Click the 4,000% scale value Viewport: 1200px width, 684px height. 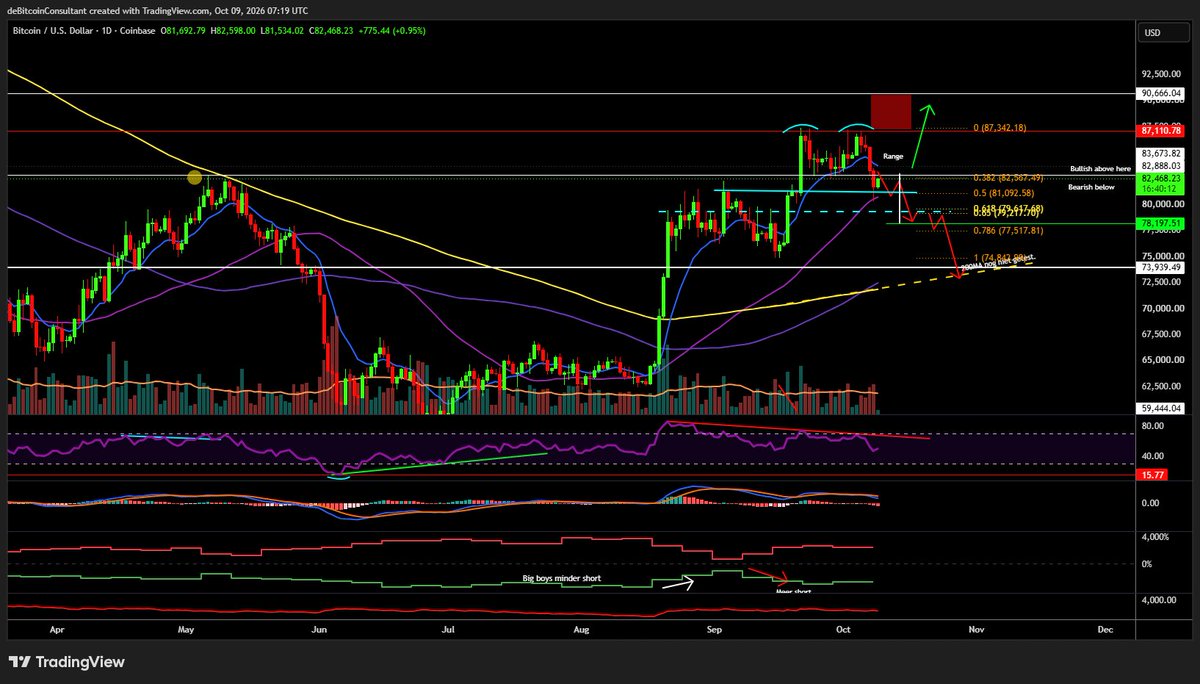pyautogui.click(x=1154, y=537)
